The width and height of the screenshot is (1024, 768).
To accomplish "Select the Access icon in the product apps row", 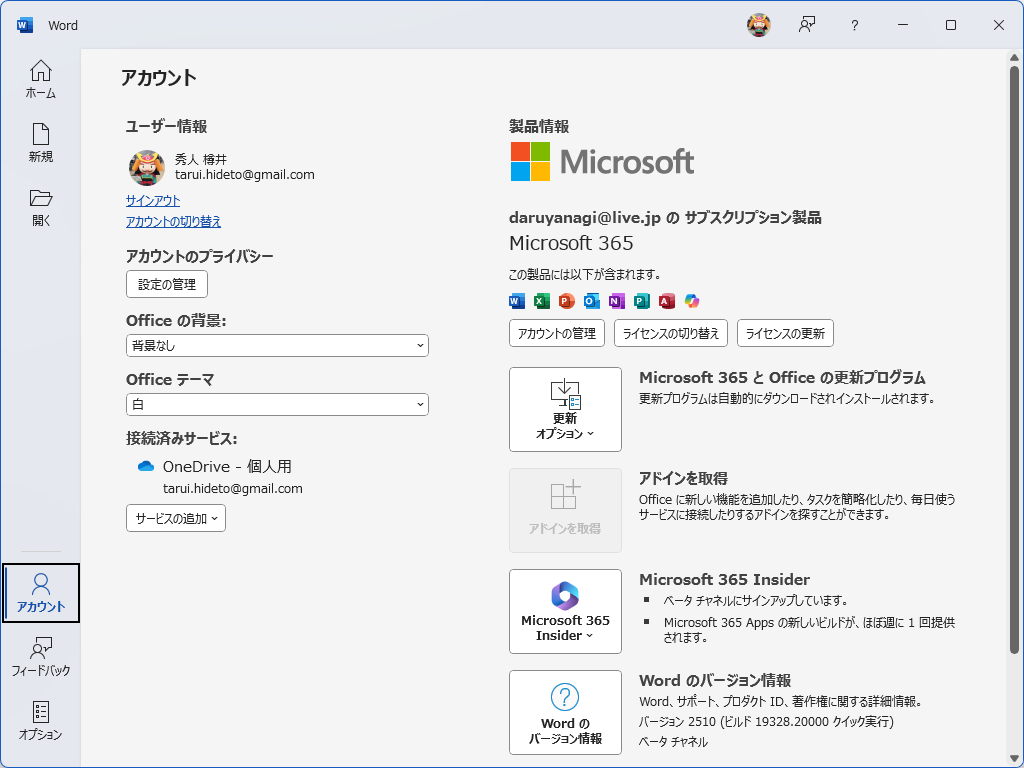I will click(x=665, y=300).
